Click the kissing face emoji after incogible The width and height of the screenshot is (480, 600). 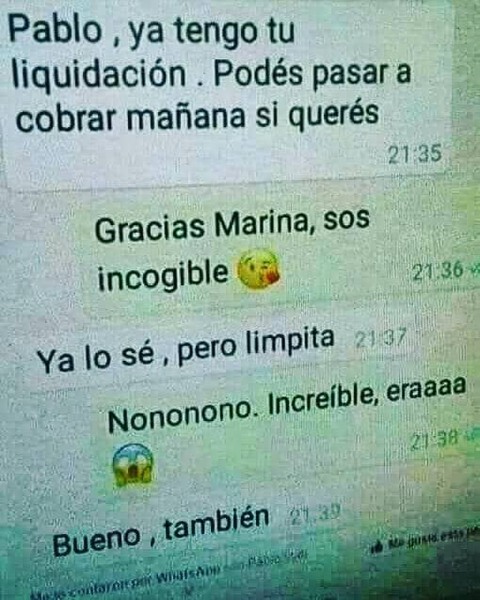tap(259, 270)
